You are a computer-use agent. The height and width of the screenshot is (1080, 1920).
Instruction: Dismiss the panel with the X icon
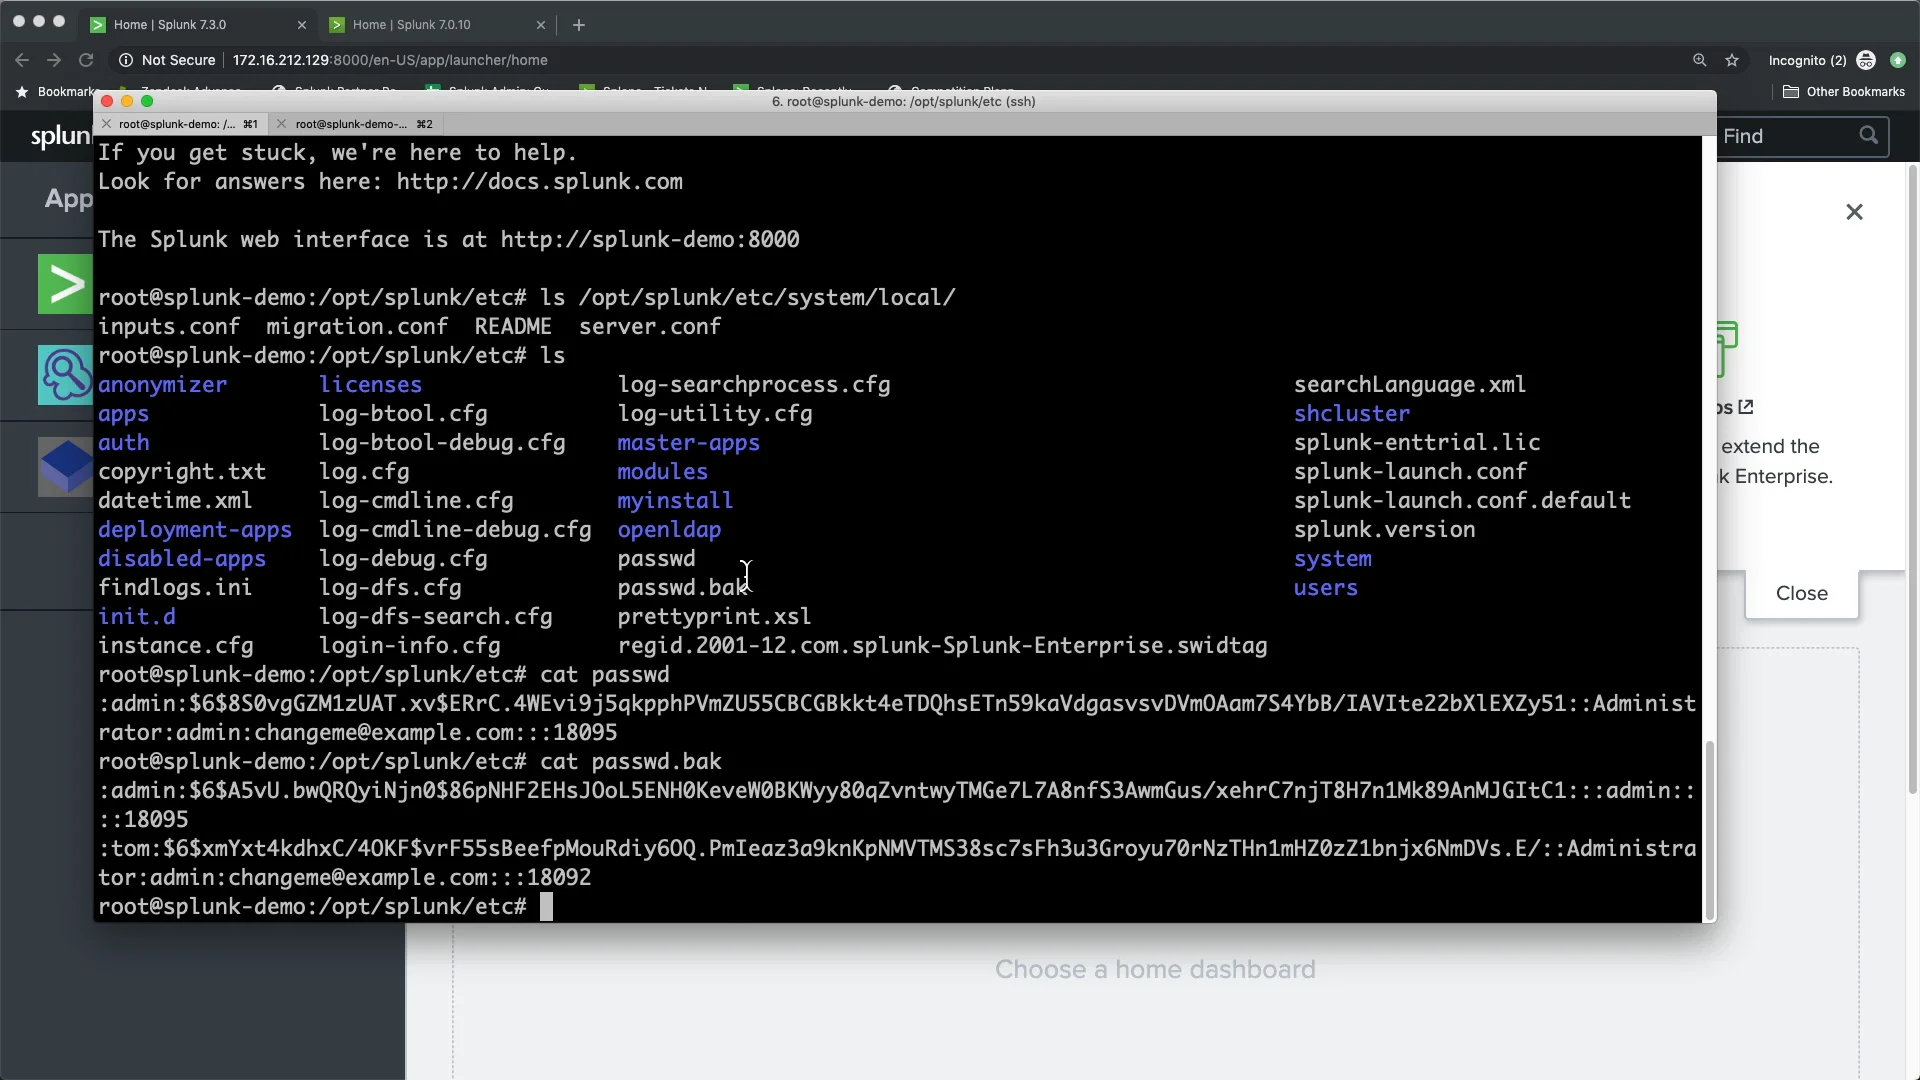pyautogui.click(x=1854, y=212)
